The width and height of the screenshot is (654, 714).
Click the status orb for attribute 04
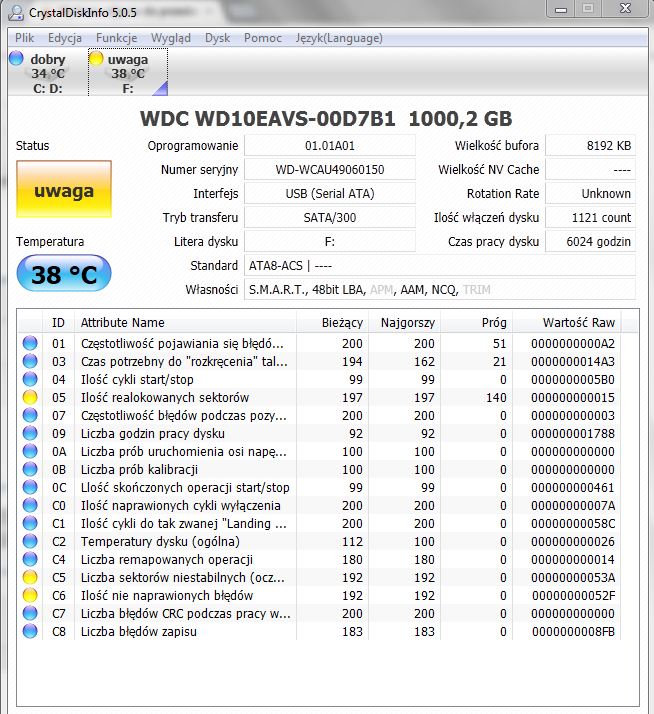click(x=30, y=379)
